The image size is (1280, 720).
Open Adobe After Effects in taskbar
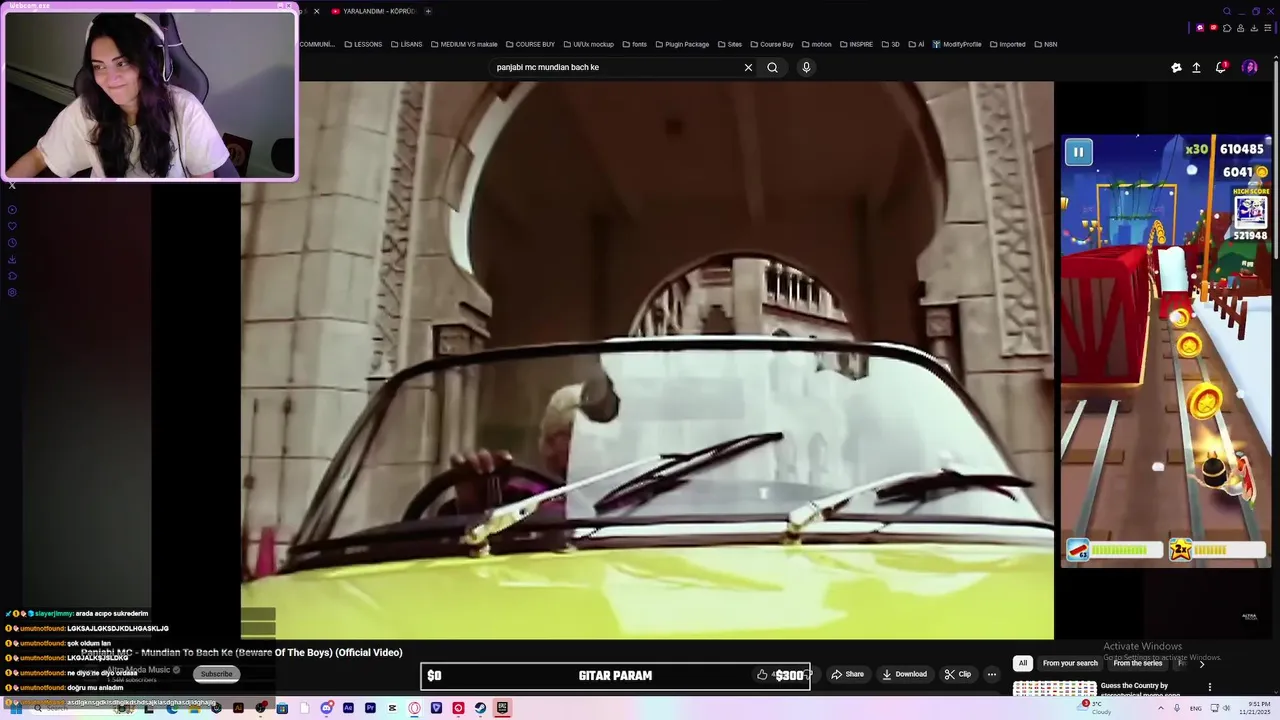point(348,708)
